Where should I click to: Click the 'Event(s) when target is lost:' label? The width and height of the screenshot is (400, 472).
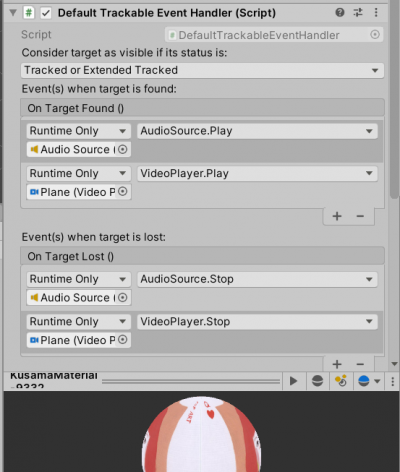(x=94, y=237)
